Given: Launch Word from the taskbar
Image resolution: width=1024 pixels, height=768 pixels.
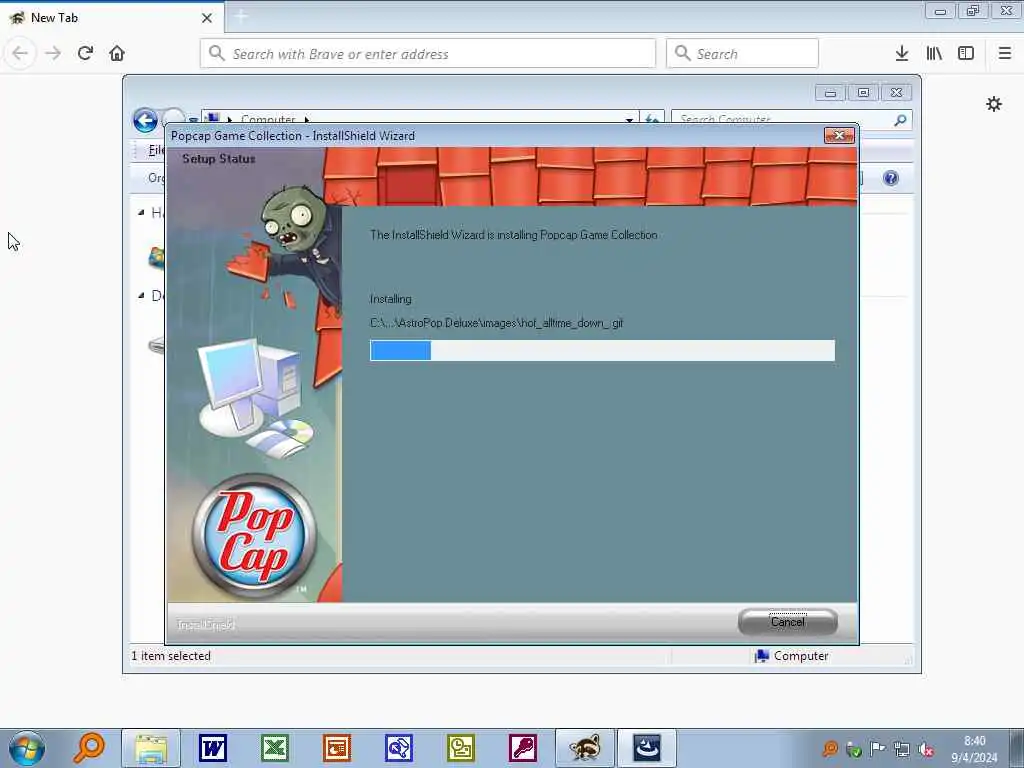Looking at the screenshot, I should click(x=213, y=748).
